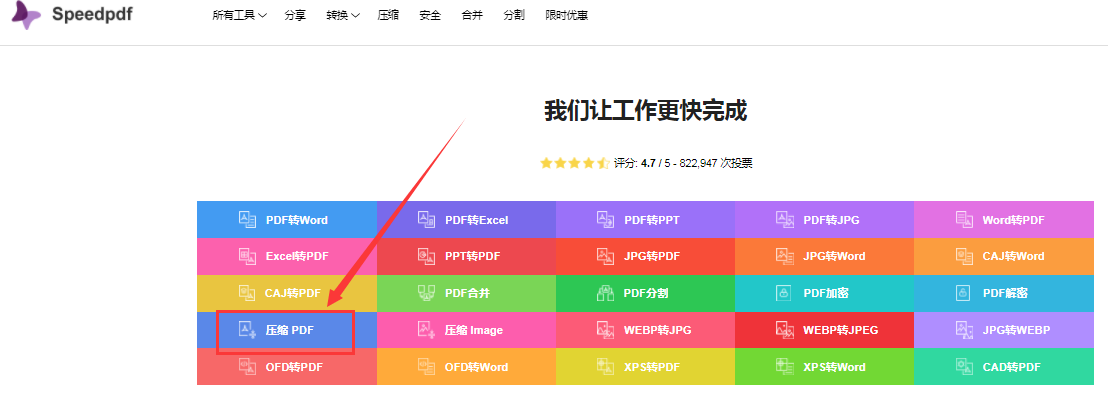Click the 压缩 Image tile icon
The height and width of the screenshot is (398, 1108).
[x=426, y=329]
